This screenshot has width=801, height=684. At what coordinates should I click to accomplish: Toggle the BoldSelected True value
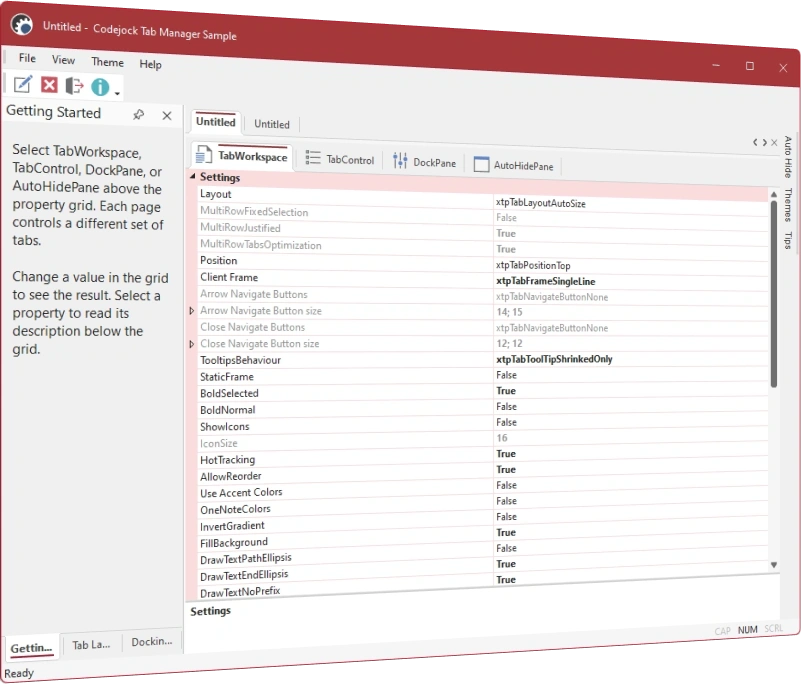click(506, 391)
